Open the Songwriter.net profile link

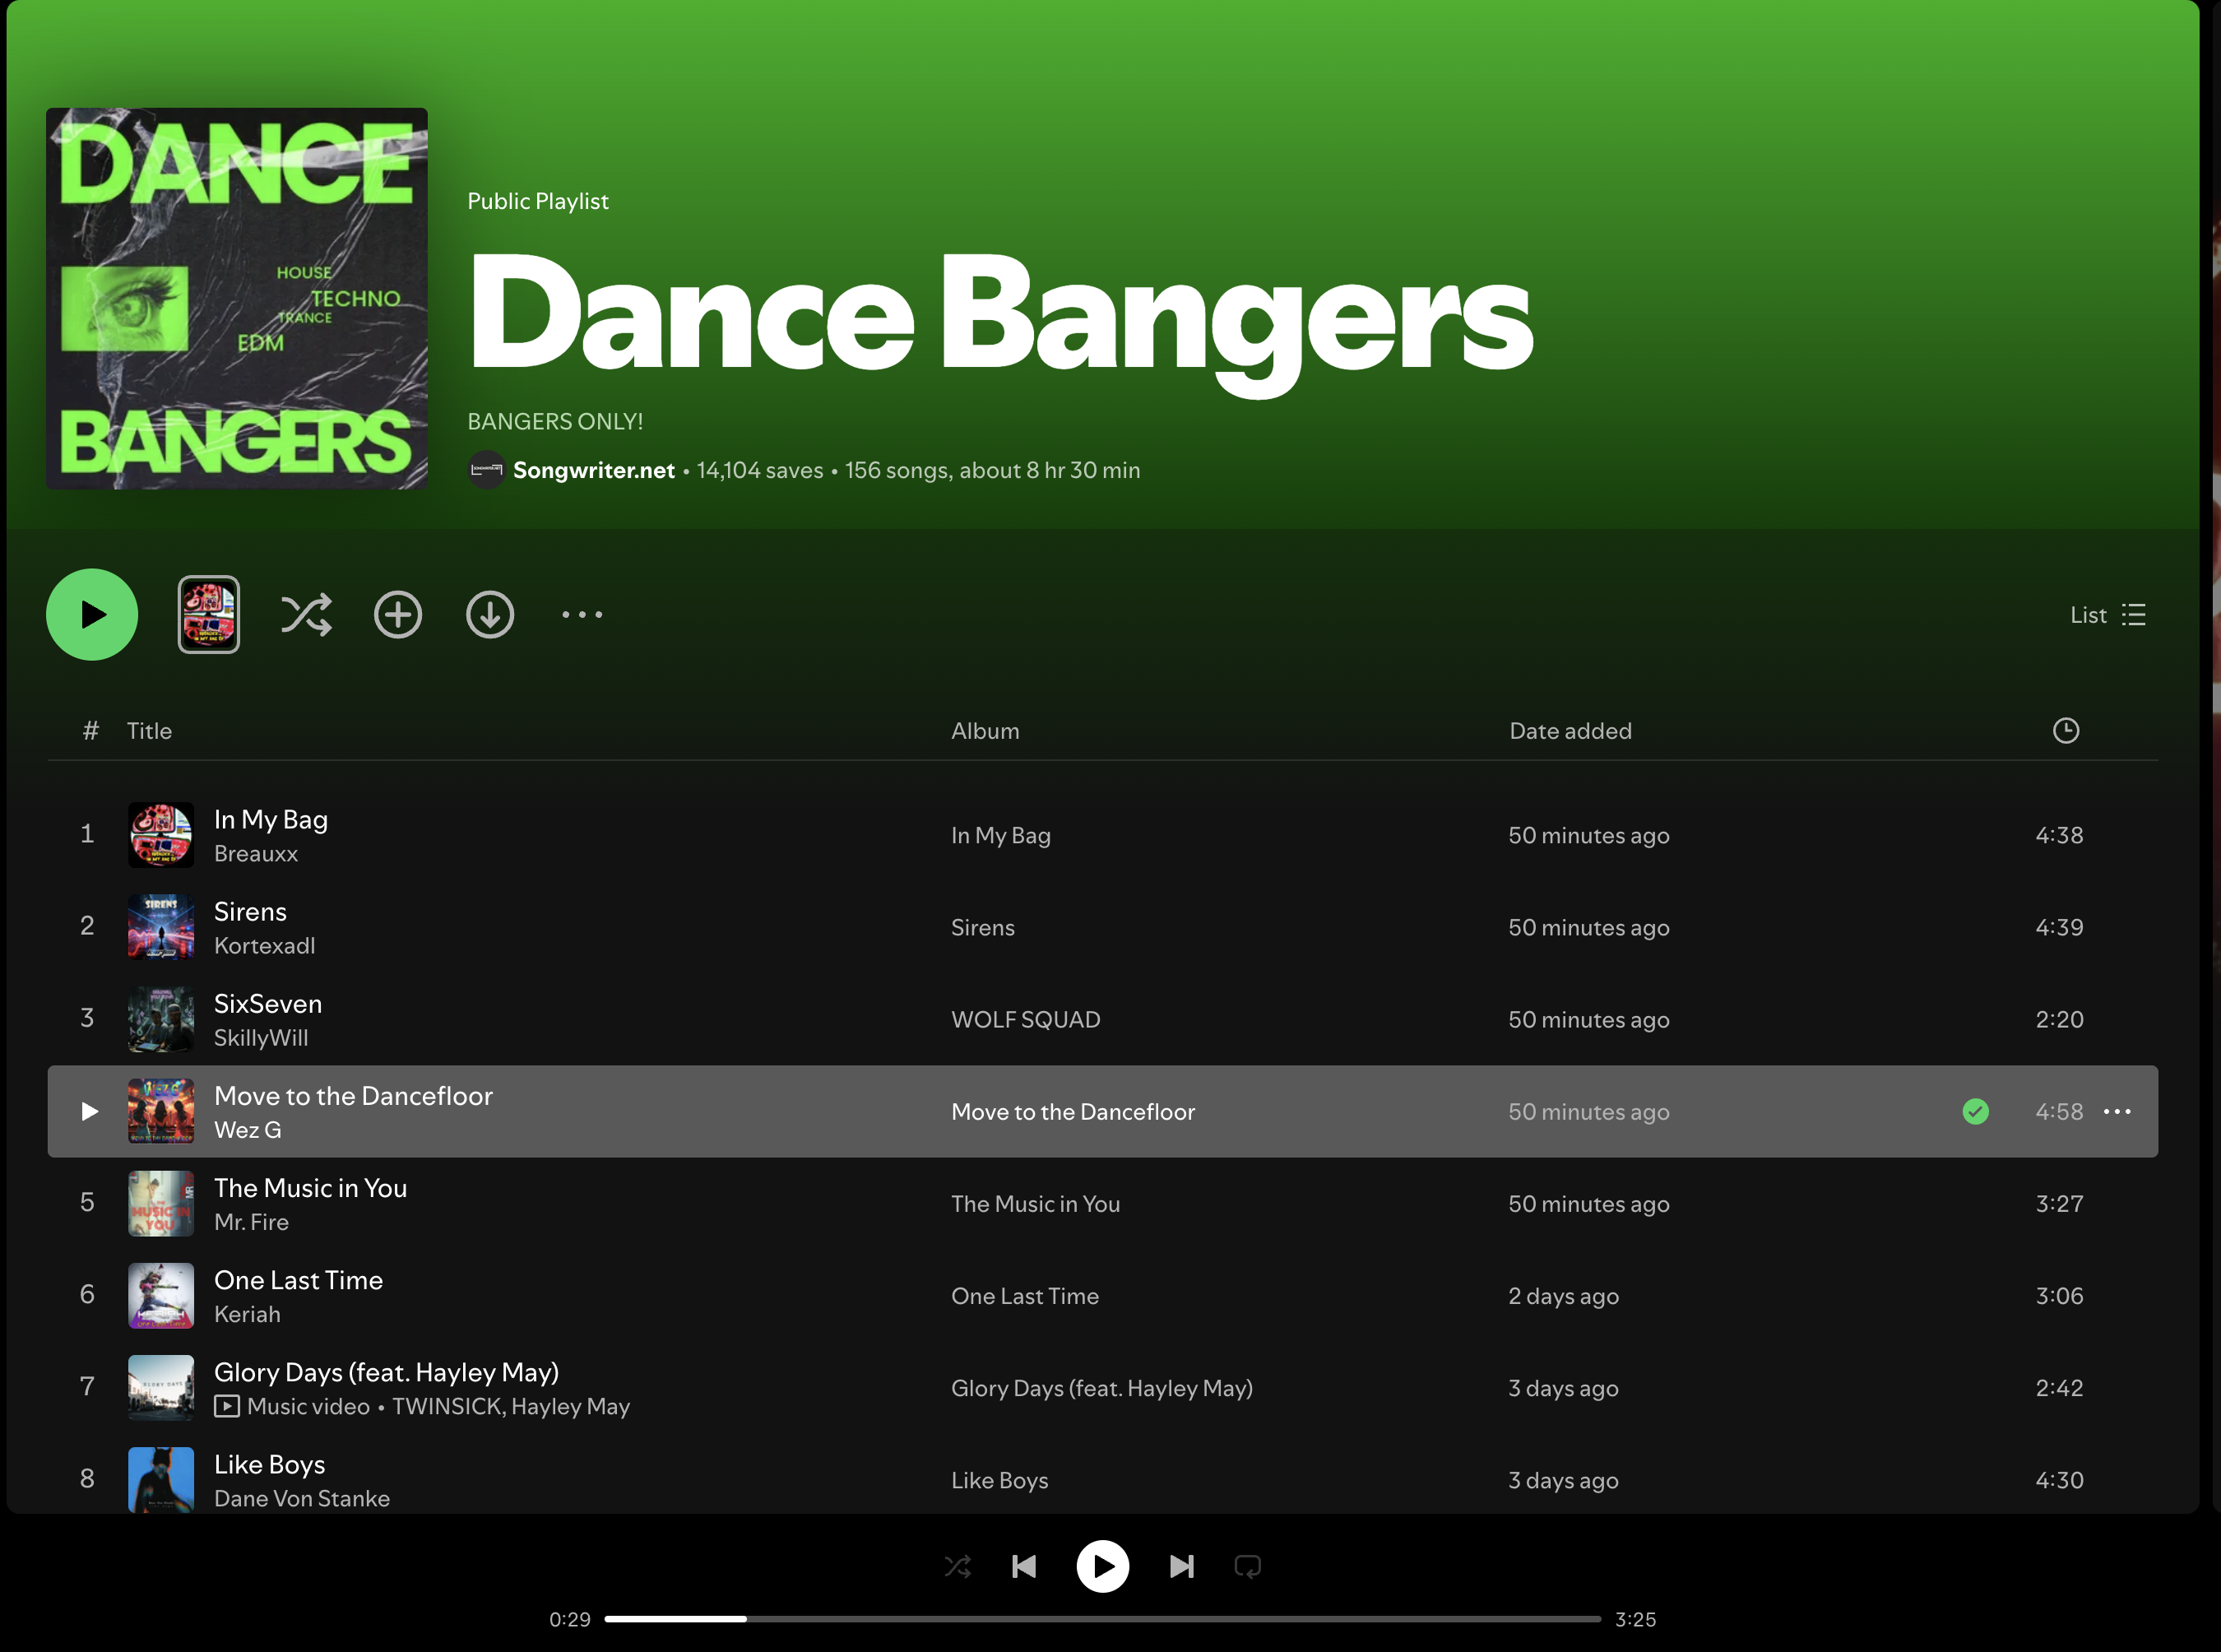(x=593, y=470)
